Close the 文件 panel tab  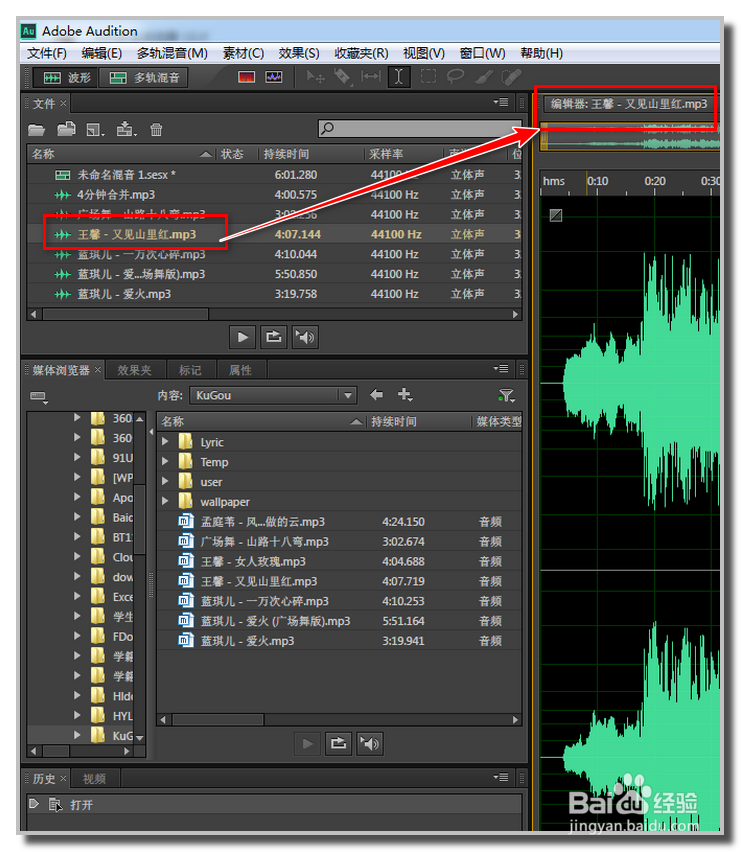64,103
